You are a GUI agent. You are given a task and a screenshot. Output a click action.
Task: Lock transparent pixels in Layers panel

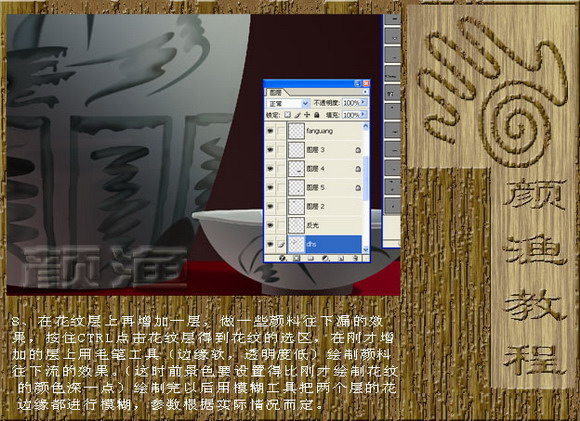point(287,115)
